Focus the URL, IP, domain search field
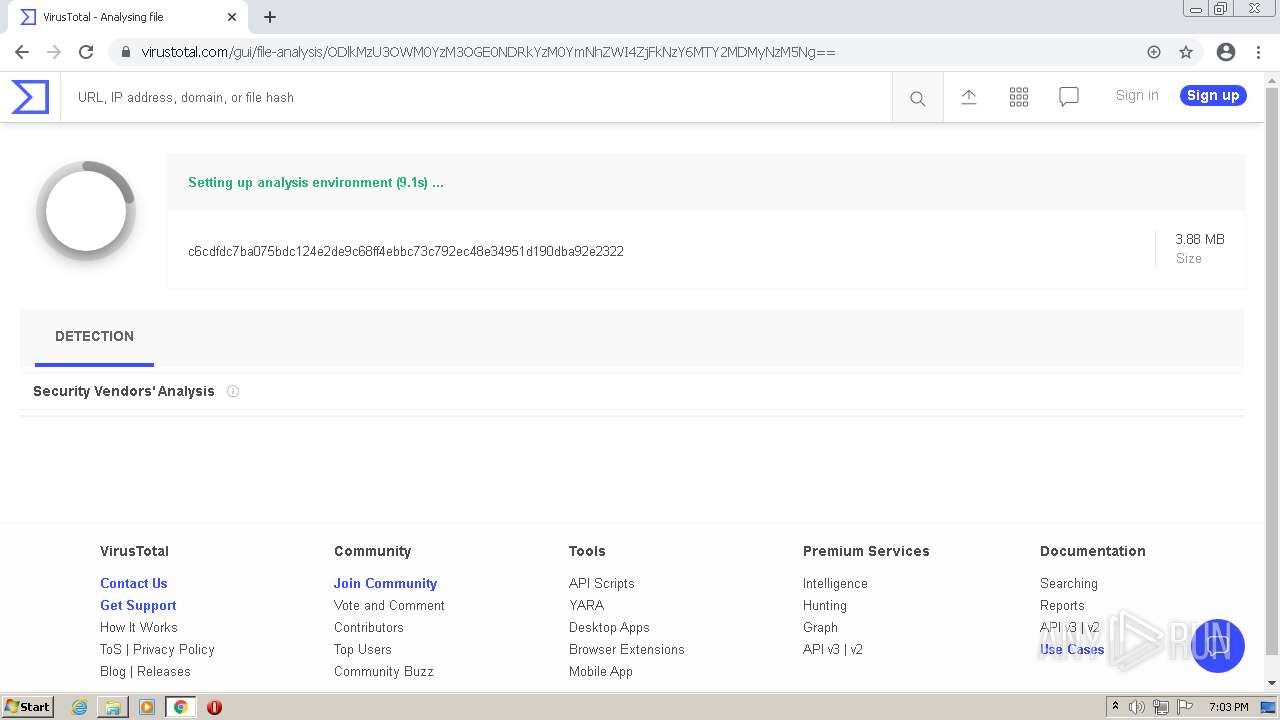The width and height of the screenshot is (1280, 720). click(x=476, y=98)
